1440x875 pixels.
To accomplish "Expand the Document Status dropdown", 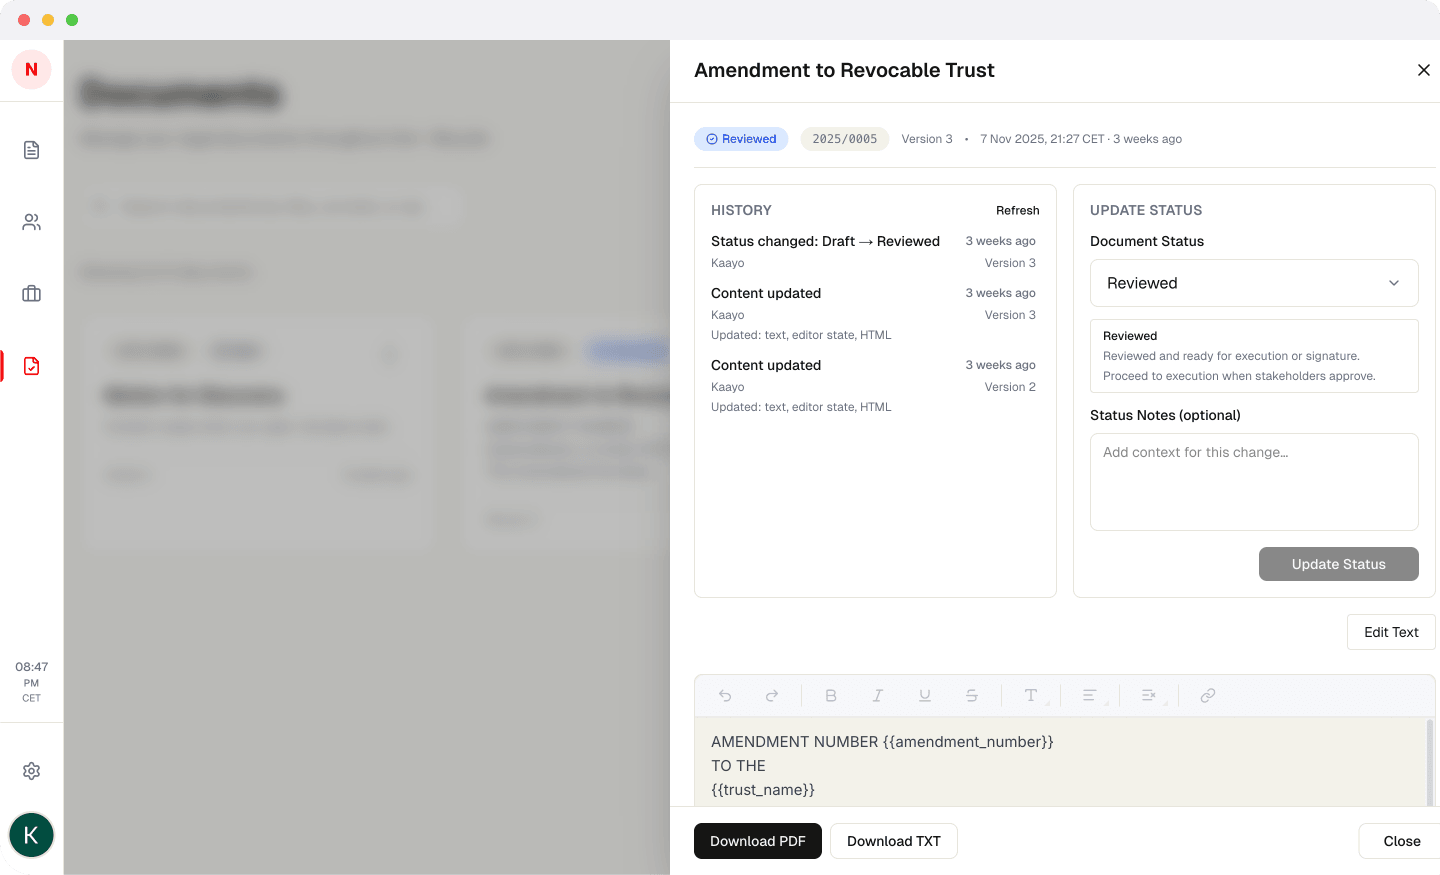I will (x=1254, y=283).
